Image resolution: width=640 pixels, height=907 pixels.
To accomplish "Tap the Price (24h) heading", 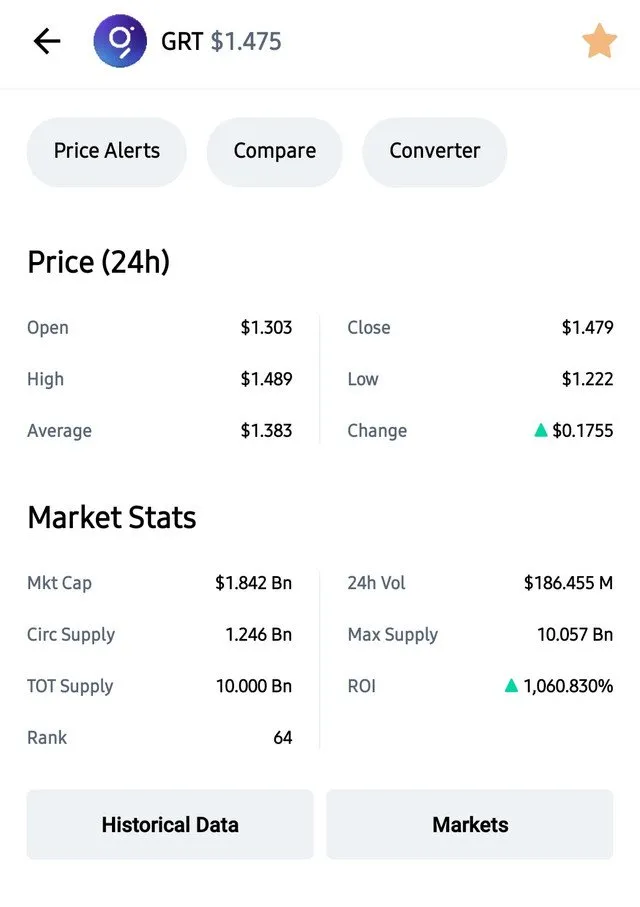I will point(99,263).
